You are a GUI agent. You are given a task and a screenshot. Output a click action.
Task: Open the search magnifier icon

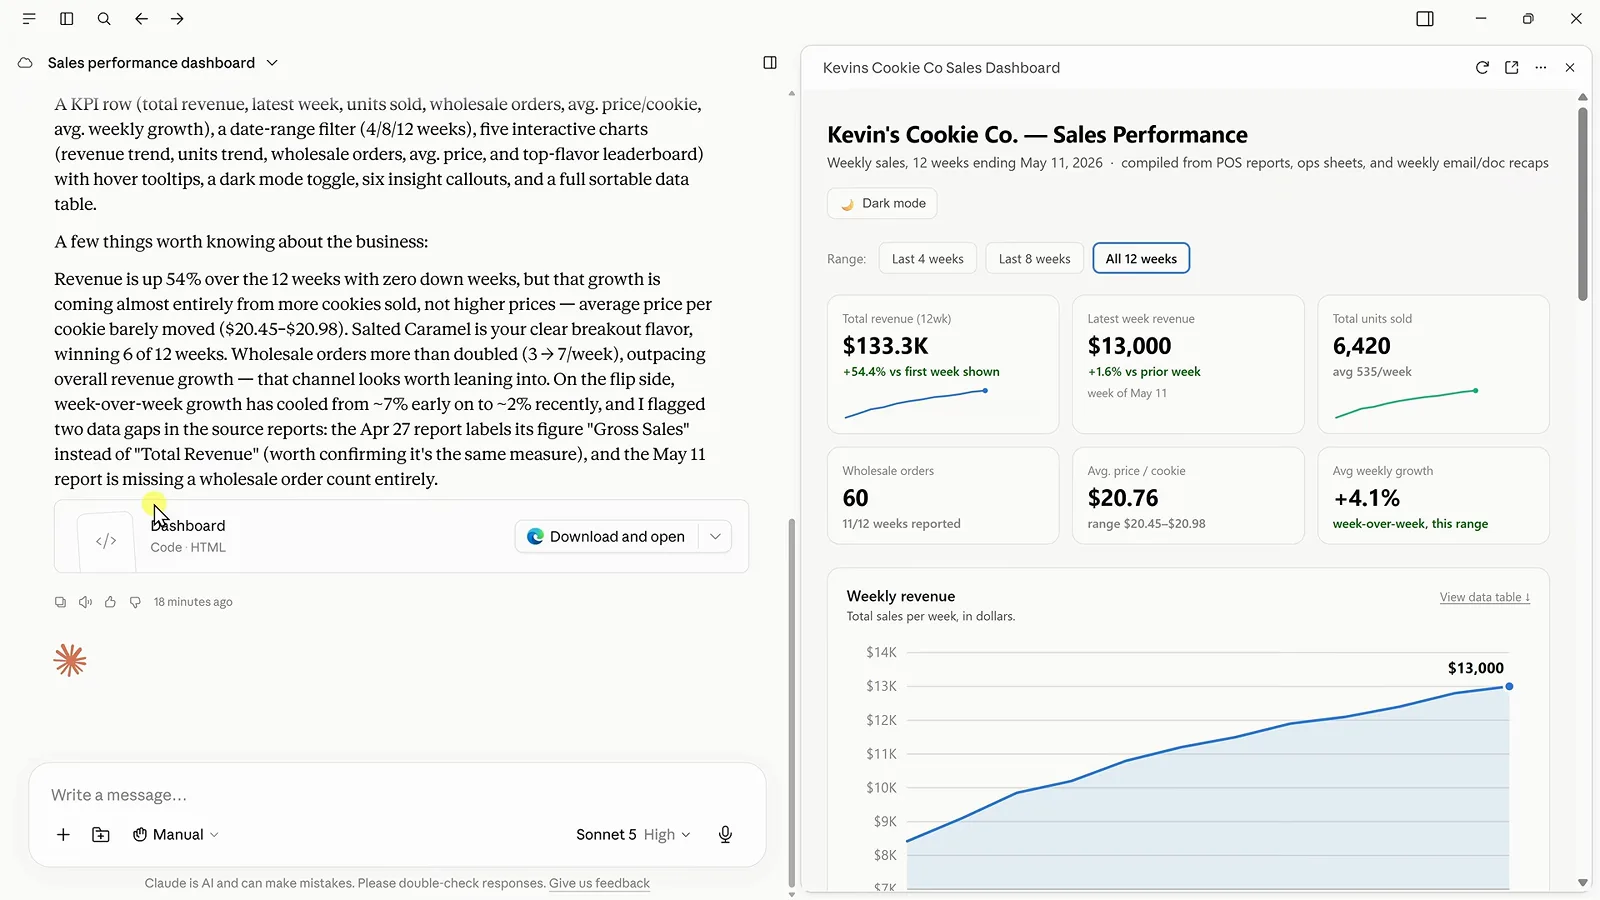coord(104,18)
